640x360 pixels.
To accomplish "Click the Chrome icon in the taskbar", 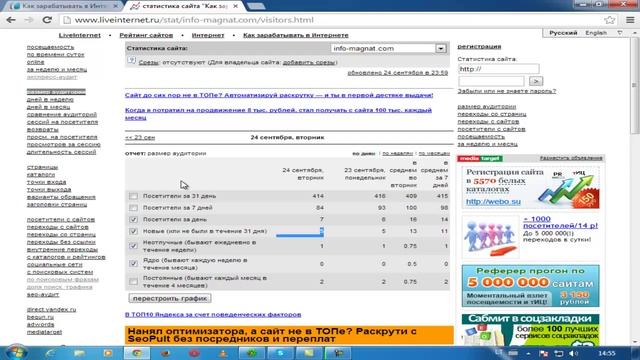I will point(136,353).
